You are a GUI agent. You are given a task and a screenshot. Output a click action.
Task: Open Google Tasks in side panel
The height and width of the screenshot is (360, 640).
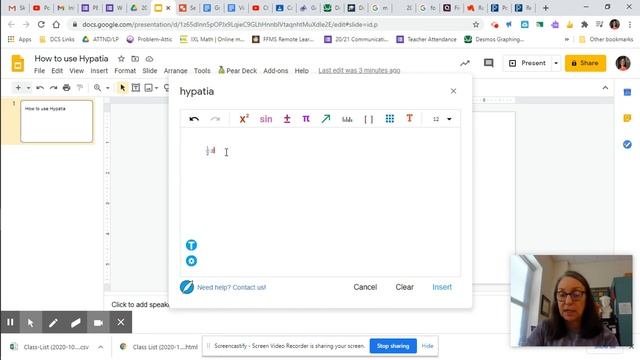click(627, 144)
